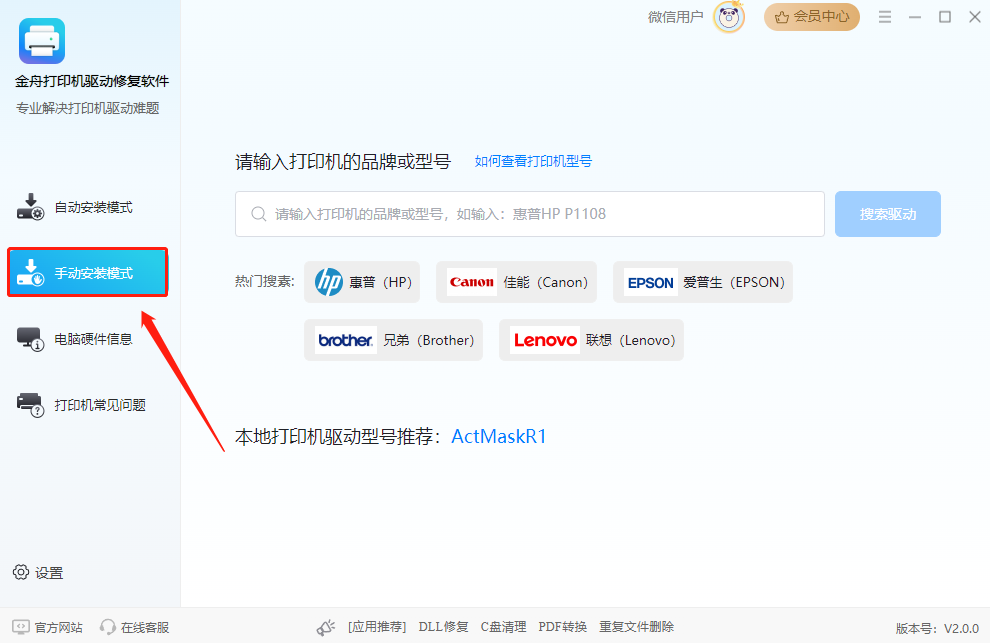990x643 pixels.
Task: Open the hamburger menu icon
Action: [885, 17]
